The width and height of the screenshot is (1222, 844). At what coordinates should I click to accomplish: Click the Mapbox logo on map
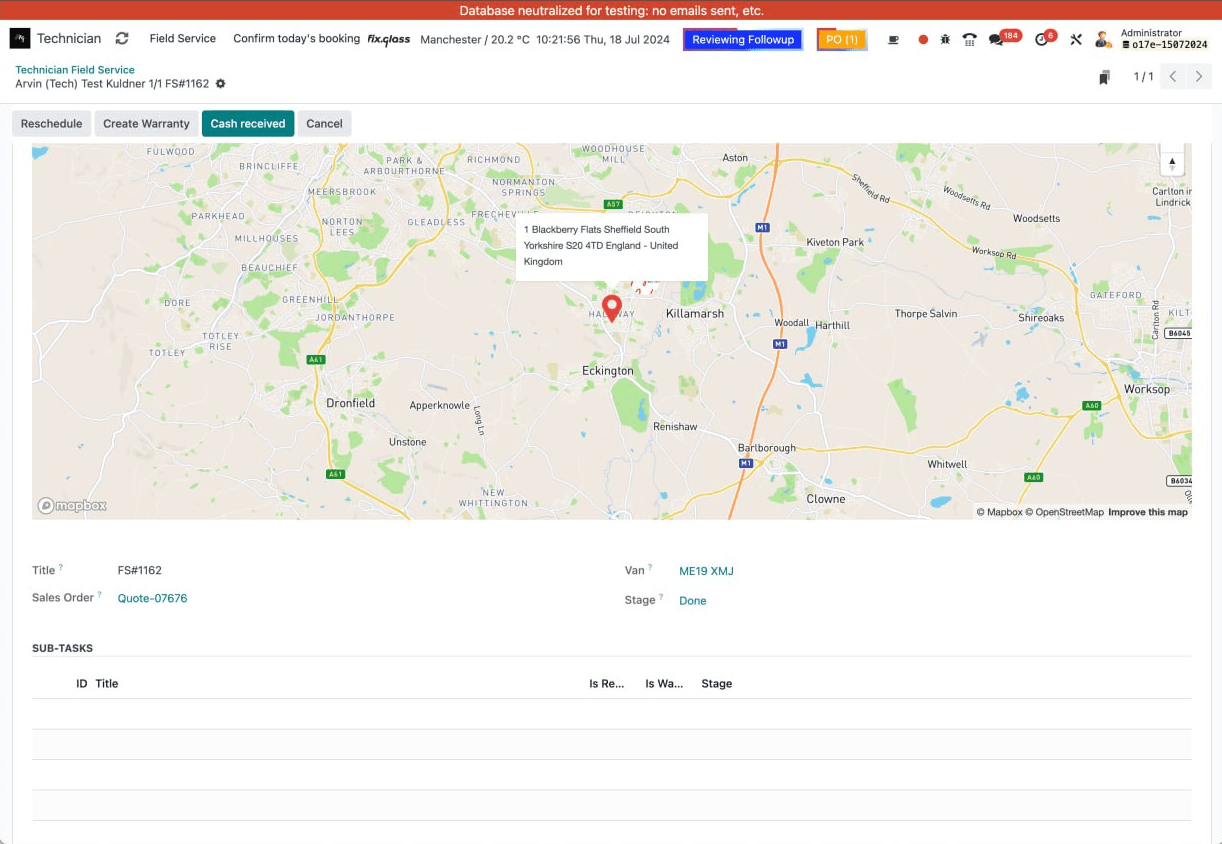(72, 506)
